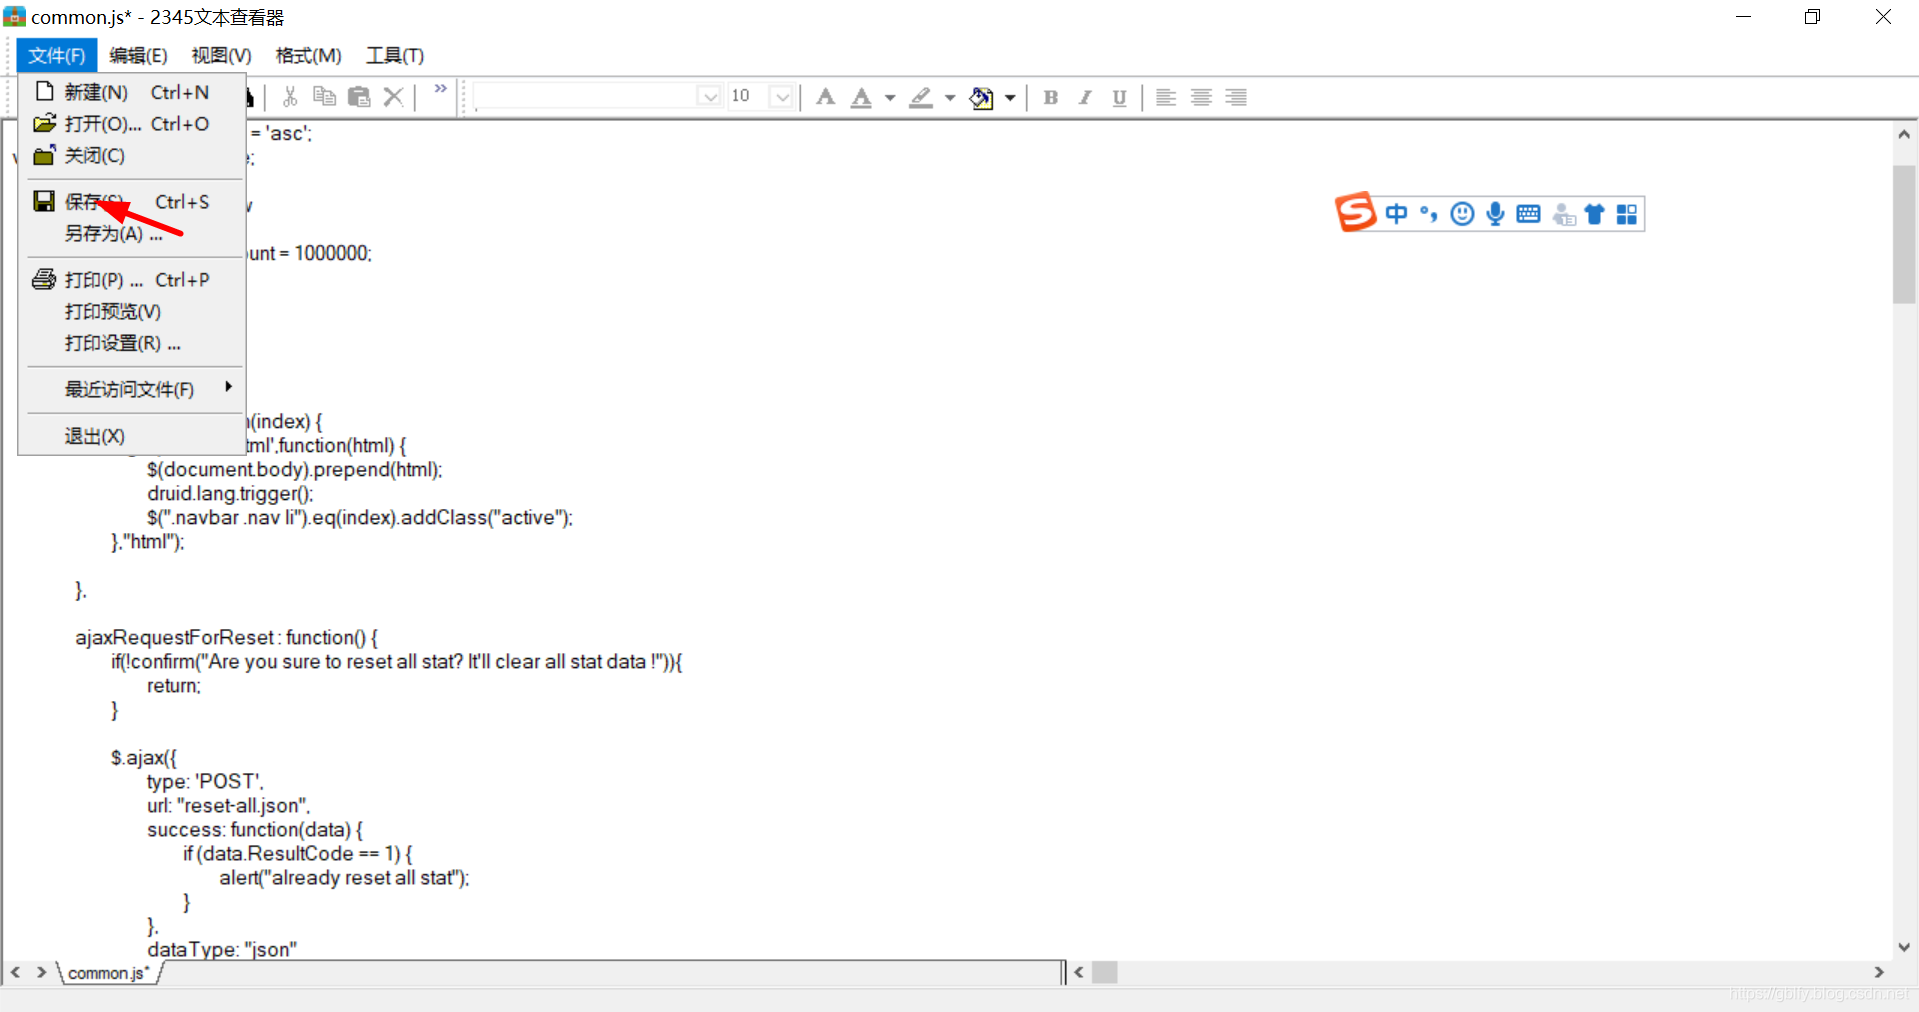Toggle bold formatting
Viewport: 1919px width, 1012px height.
[1050, 97]
